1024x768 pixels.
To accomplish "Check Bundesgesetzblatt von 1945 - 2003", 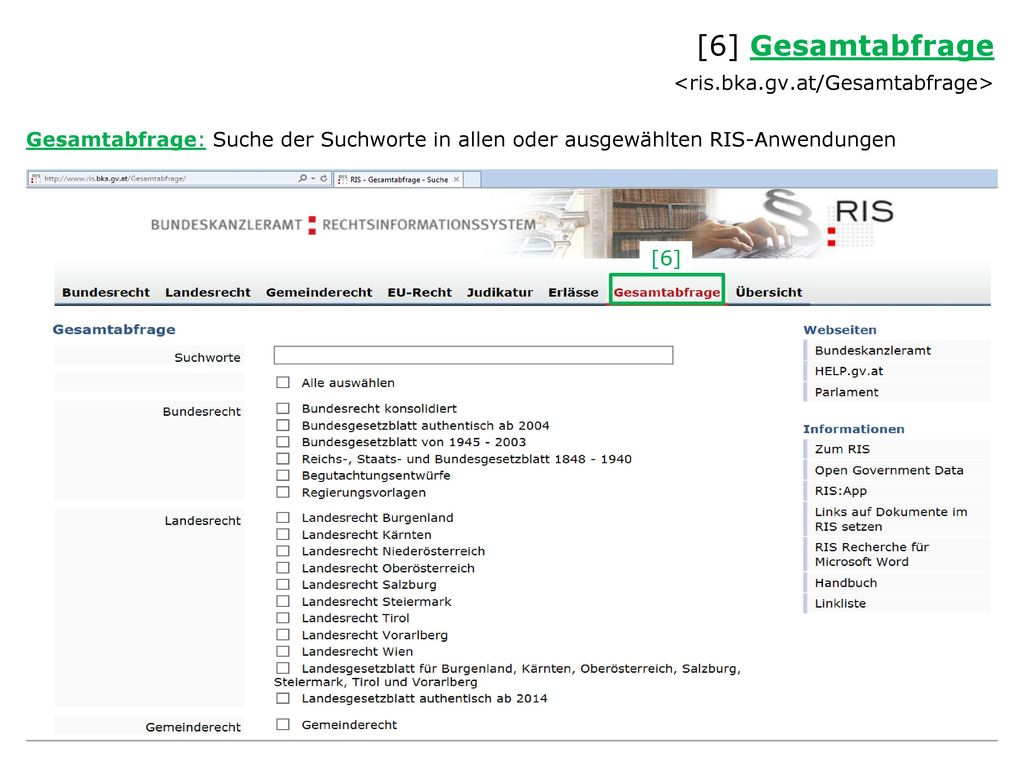I will click(x=283, y=442).
